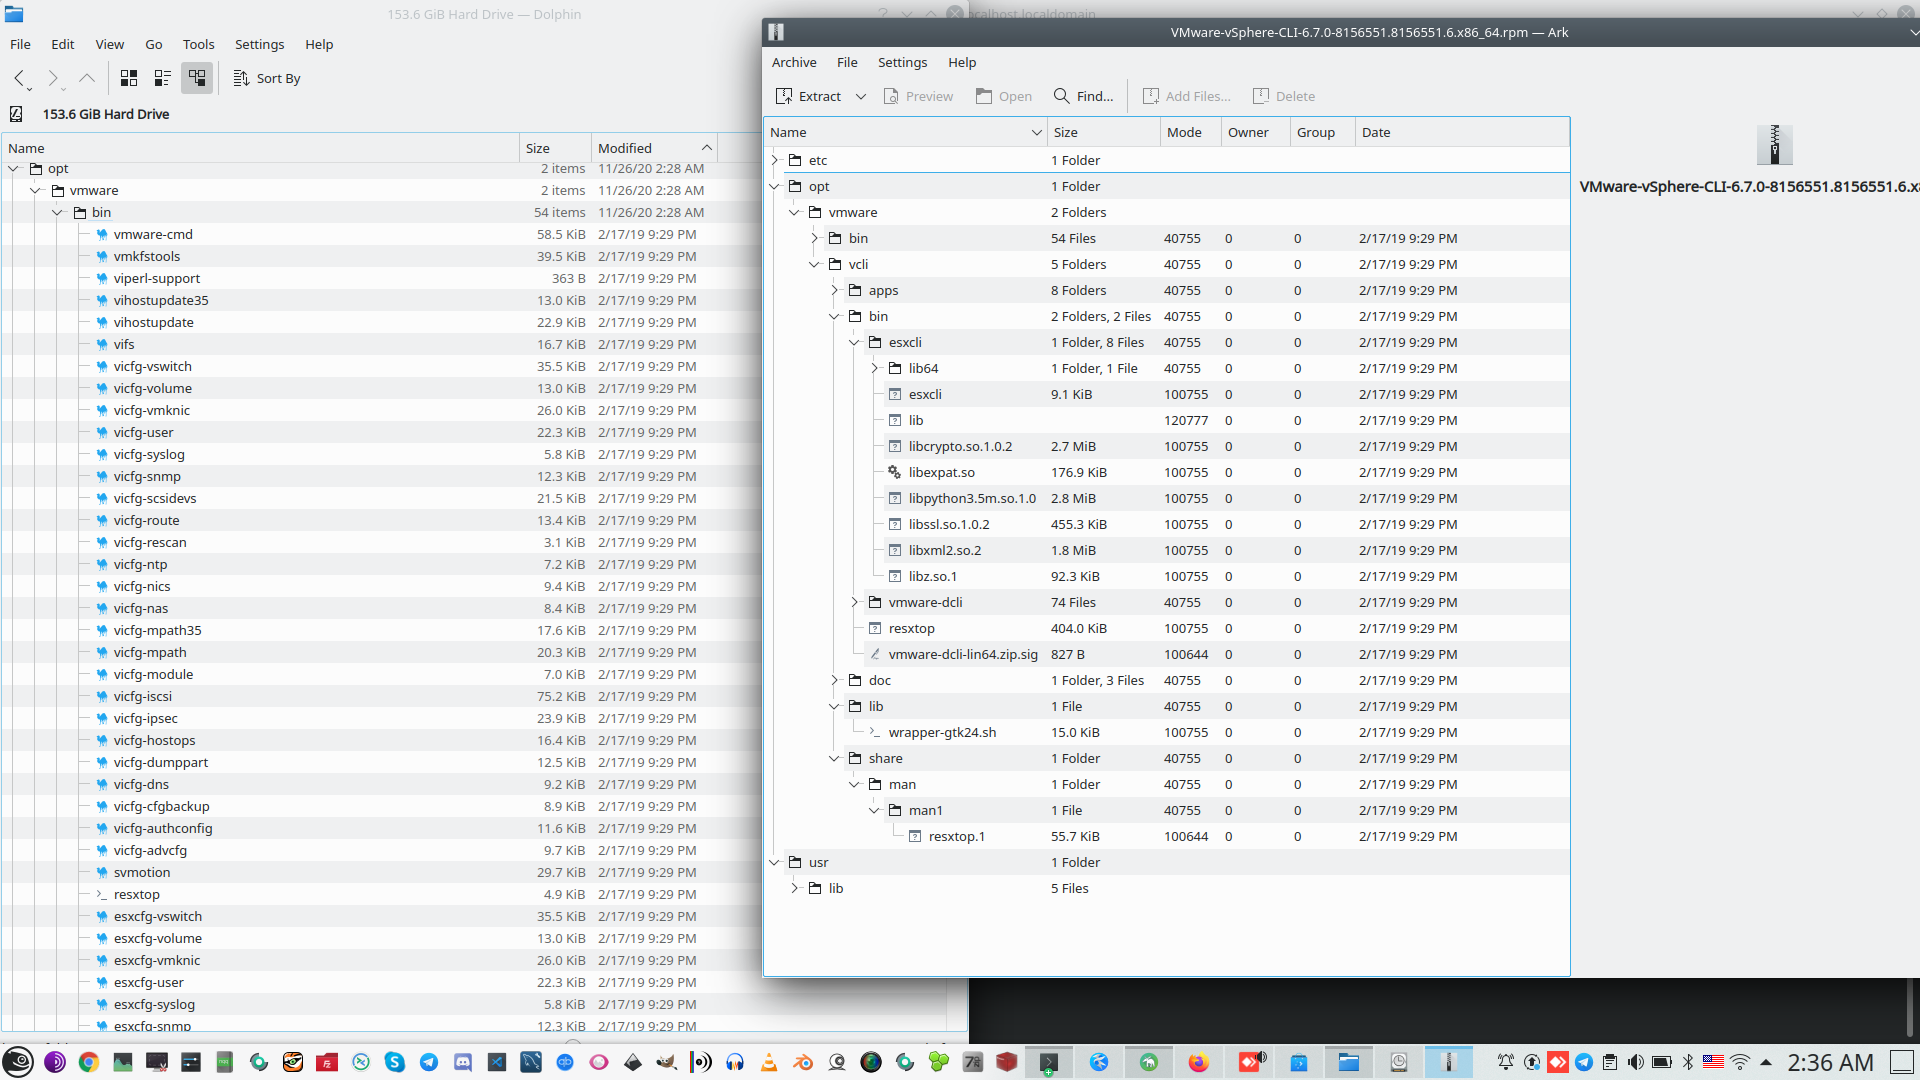Open Firefox from the taskbar

(x=1198, y=1062)
